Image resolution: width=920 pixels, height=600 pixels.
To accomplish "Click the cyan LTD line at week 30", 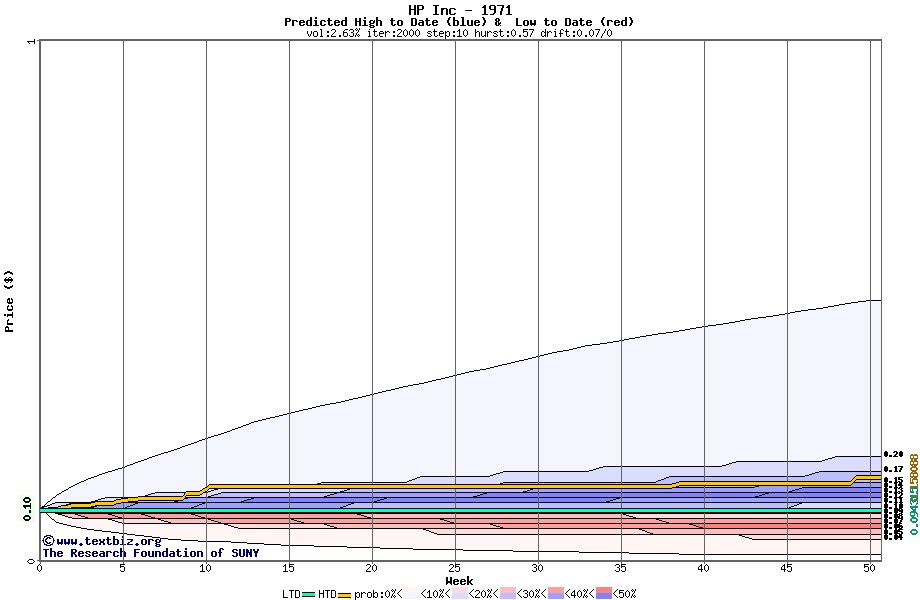I will coord(538,510).
